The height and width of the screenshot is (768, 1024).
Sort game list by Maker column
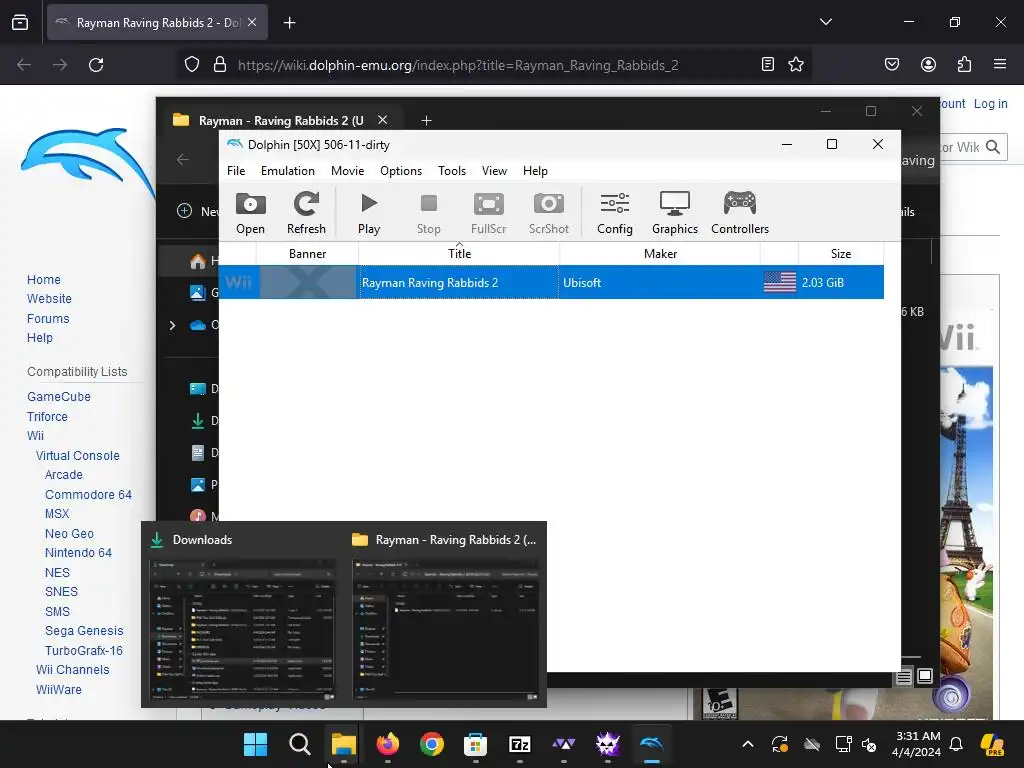point(660,253)
